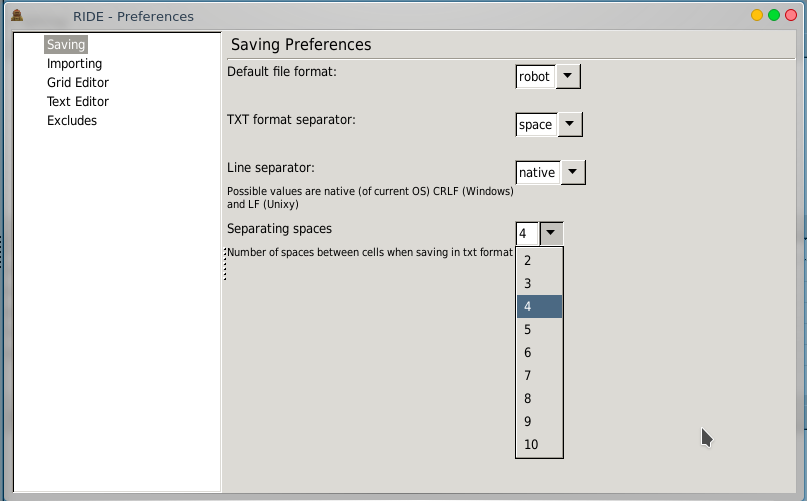This screenshot has width=807, height=501.
Task: Close the Preferences window with red button
Action: 791,15
